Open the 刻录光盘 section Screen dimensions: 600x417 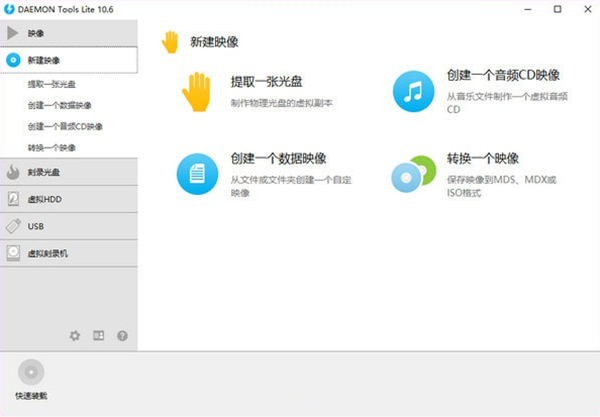click(69, 172)
